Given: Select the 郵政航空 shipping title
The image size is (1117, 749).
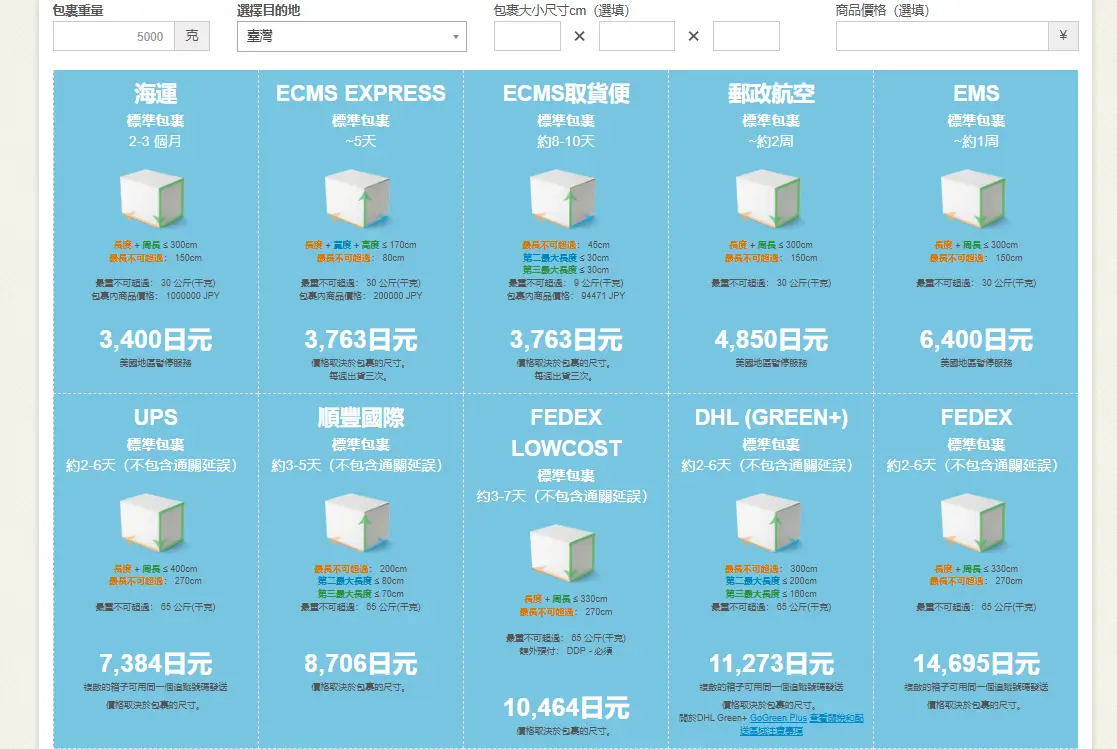Looking at the screenshot, I should (771, 93).
